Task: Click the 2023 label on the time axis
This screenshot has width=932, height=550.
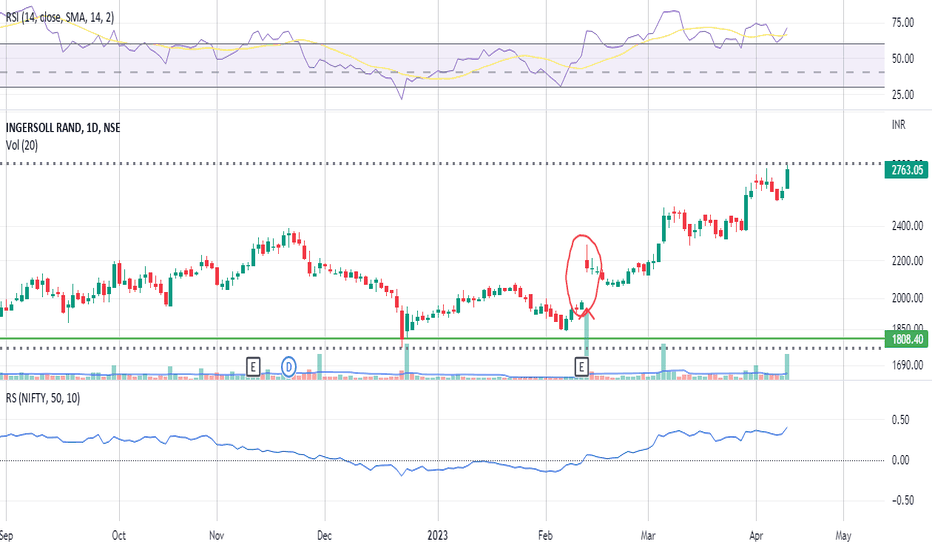Action: coord(437,536)
